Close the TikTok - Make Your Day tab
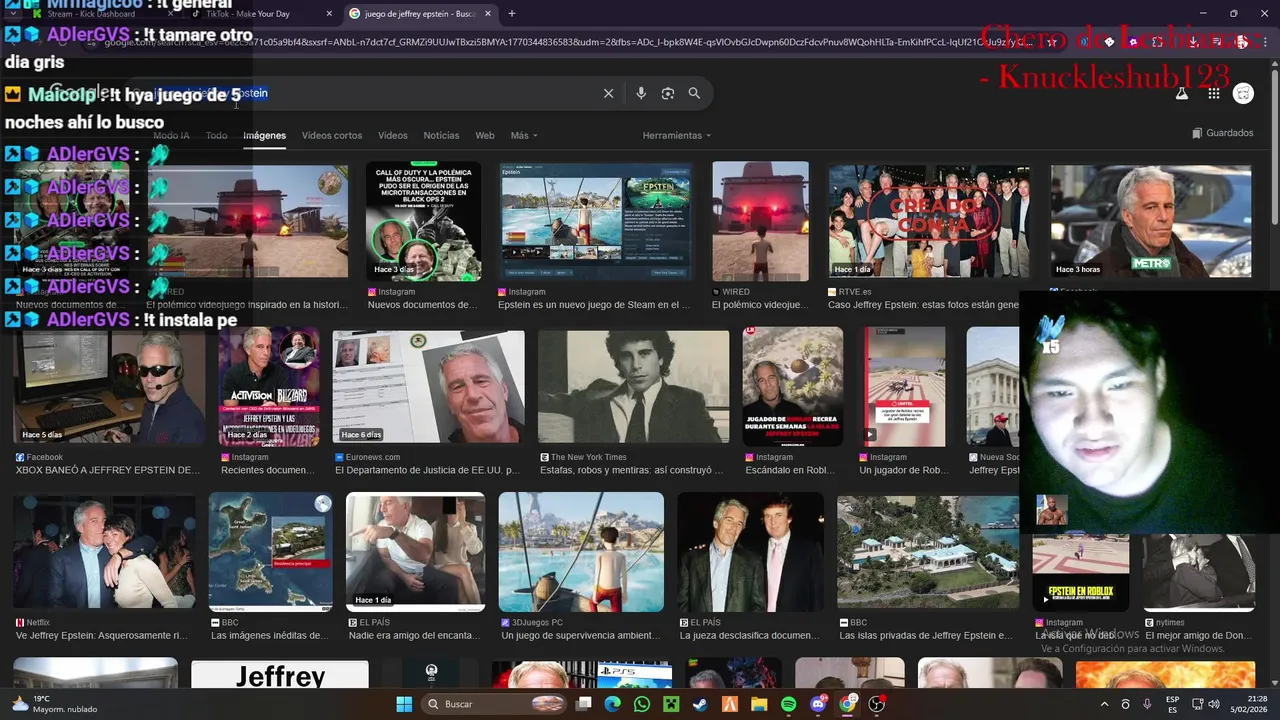1280x720 pixels. [x=330, y=14]
